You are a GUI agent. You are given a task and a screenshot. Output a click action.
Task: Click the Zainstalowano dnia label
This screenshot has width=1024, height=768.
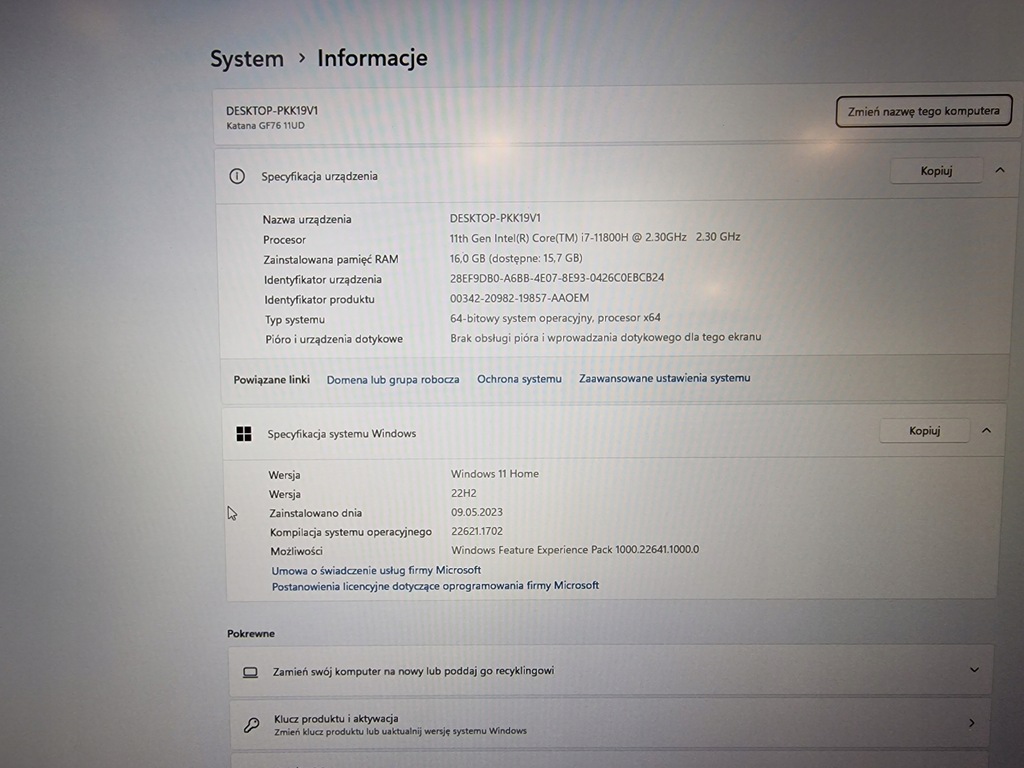pos(315,513)
